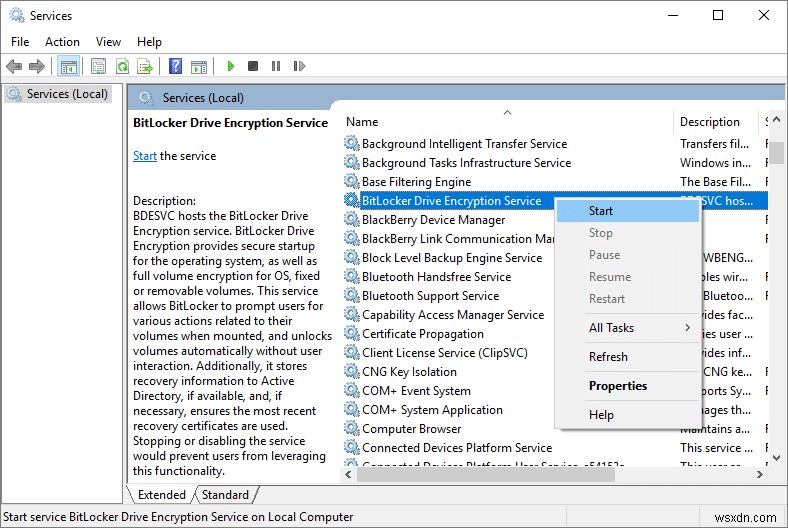The image size is (788, 528).
Task: Choose Refresh in the context menu
Action: tap(628, 357)
